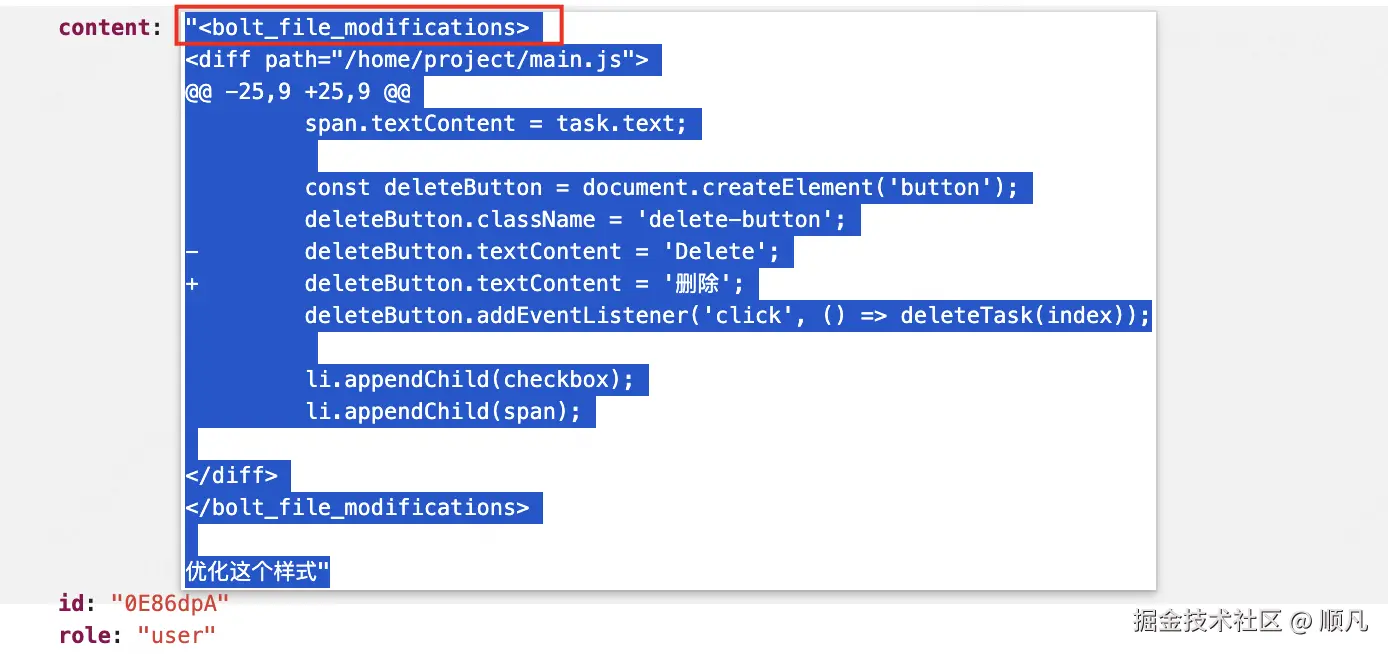
Task: Click the '优化这个样式' text line
Action: (x=257, y=572)
